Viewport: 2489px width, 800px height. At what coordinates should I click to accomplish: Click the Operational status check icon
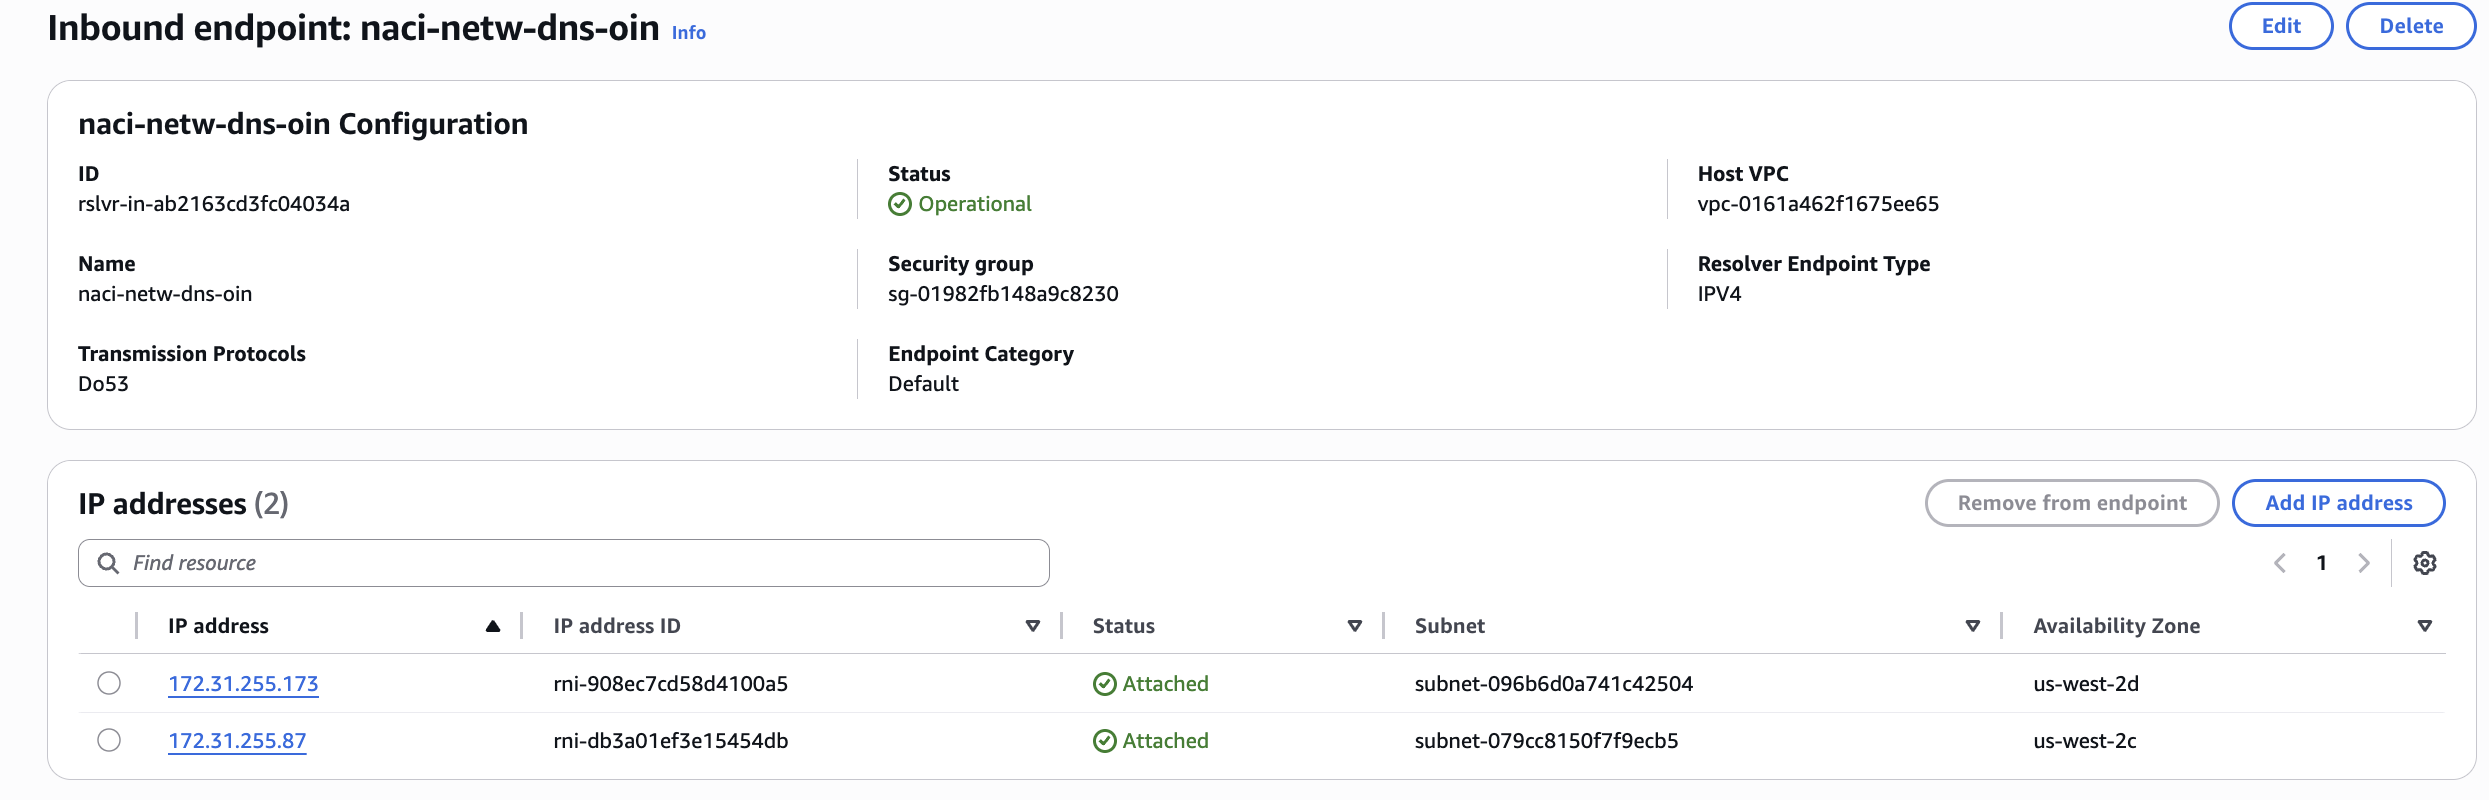[900, 204]
